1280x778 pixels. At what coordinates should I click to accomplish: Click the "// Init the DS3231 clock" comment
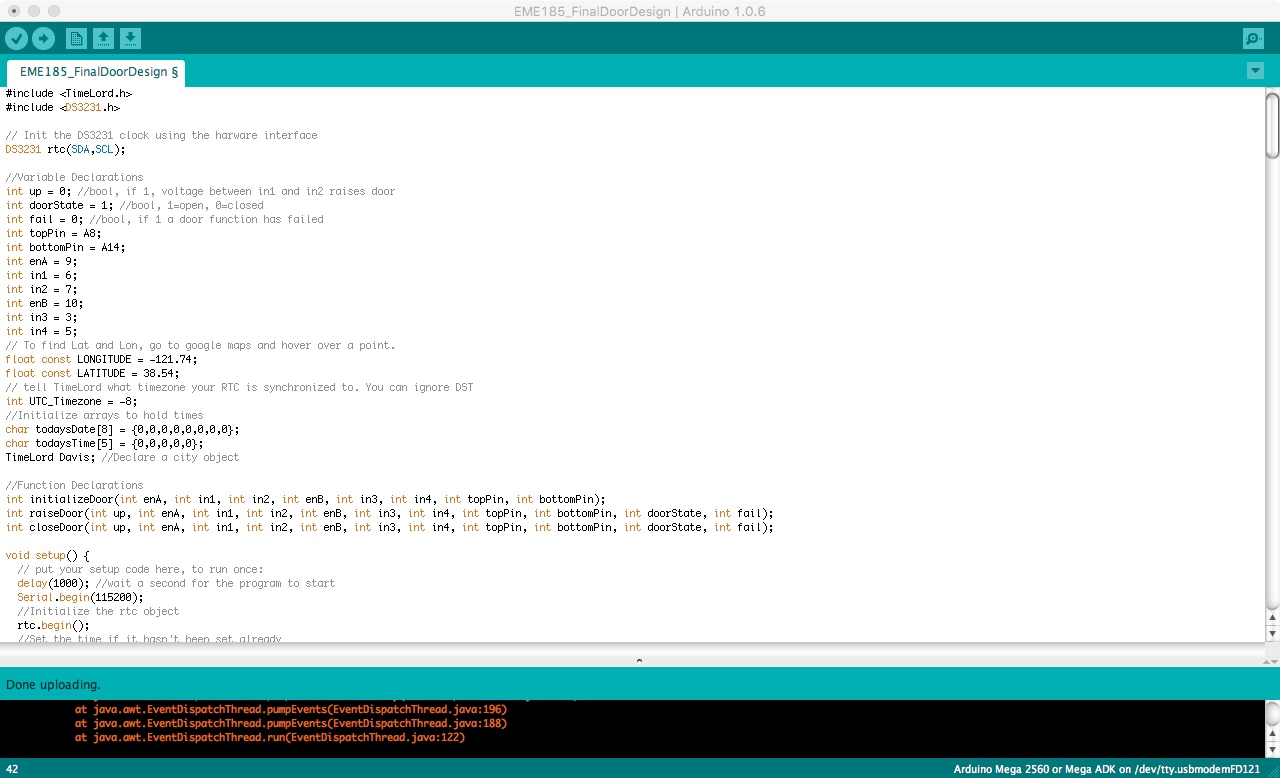[x=161, y=135]
